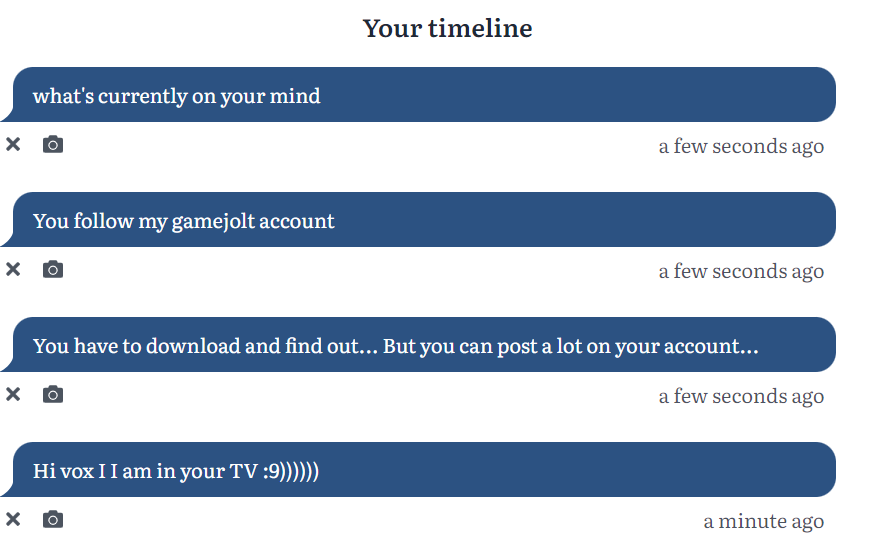878x554 pixels.
Task: Click timestamp under "what's currently on your mind"
Action: 741,147
